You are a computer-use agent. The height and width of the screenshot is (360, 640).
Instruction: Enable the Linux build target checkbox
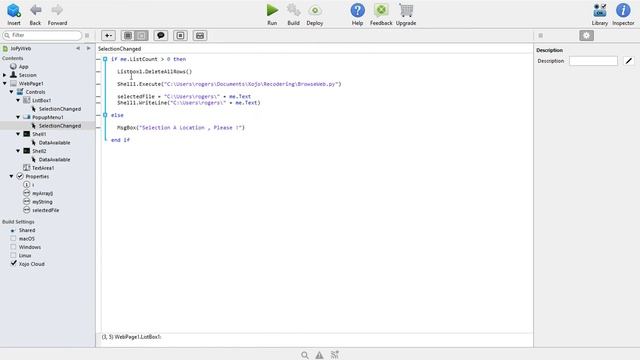pyautogui.click(x=13, y=255)
